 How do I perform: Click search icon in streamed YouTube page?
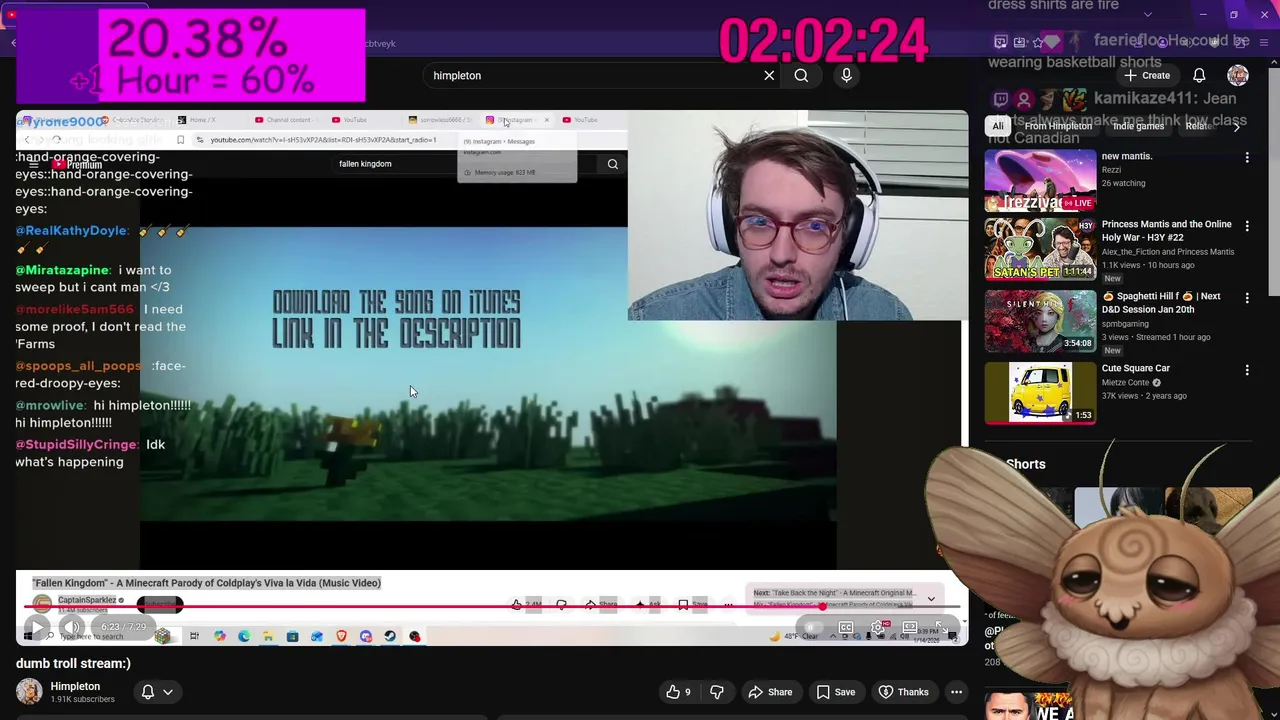612,164
